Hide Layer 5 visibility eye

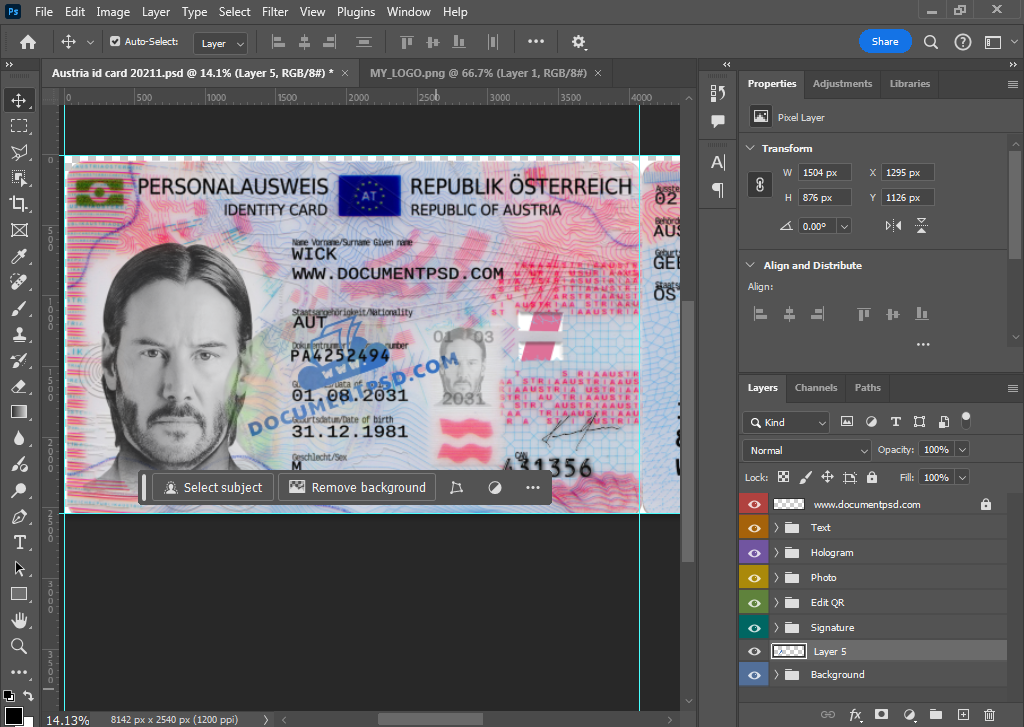(754, 651)
